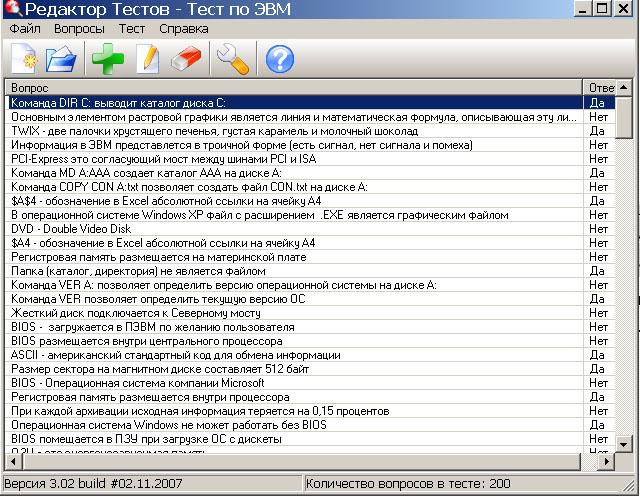Sort by the Ответ column header

599,88
